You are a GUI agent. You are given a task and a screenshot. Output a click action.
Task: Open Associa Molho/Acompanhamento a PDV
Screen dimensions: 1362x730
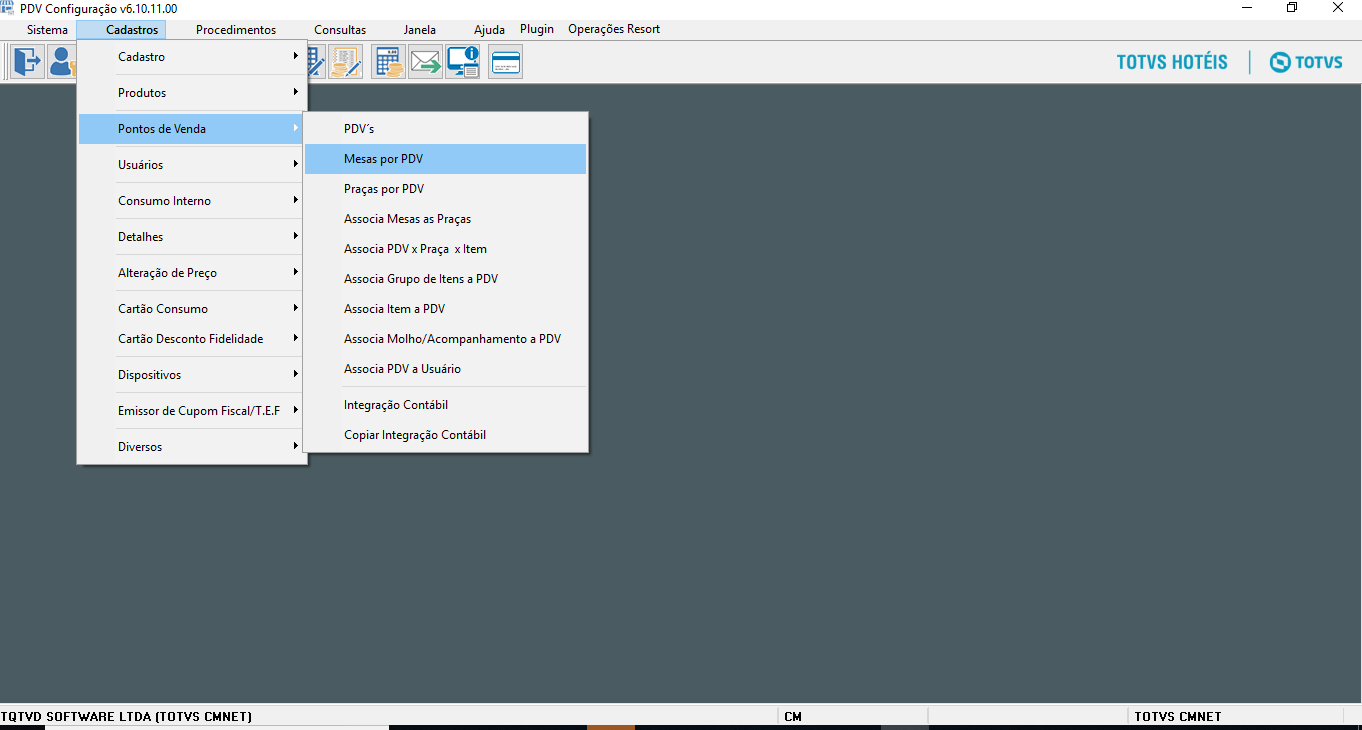[x=446, y=339]
